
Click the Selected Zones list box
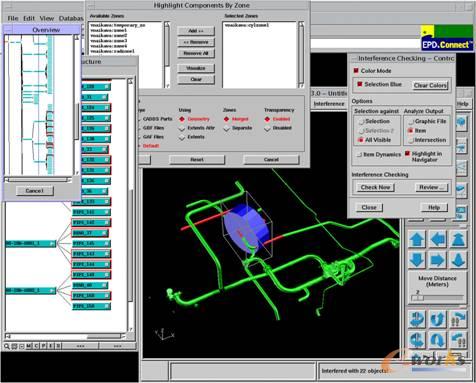260,55
